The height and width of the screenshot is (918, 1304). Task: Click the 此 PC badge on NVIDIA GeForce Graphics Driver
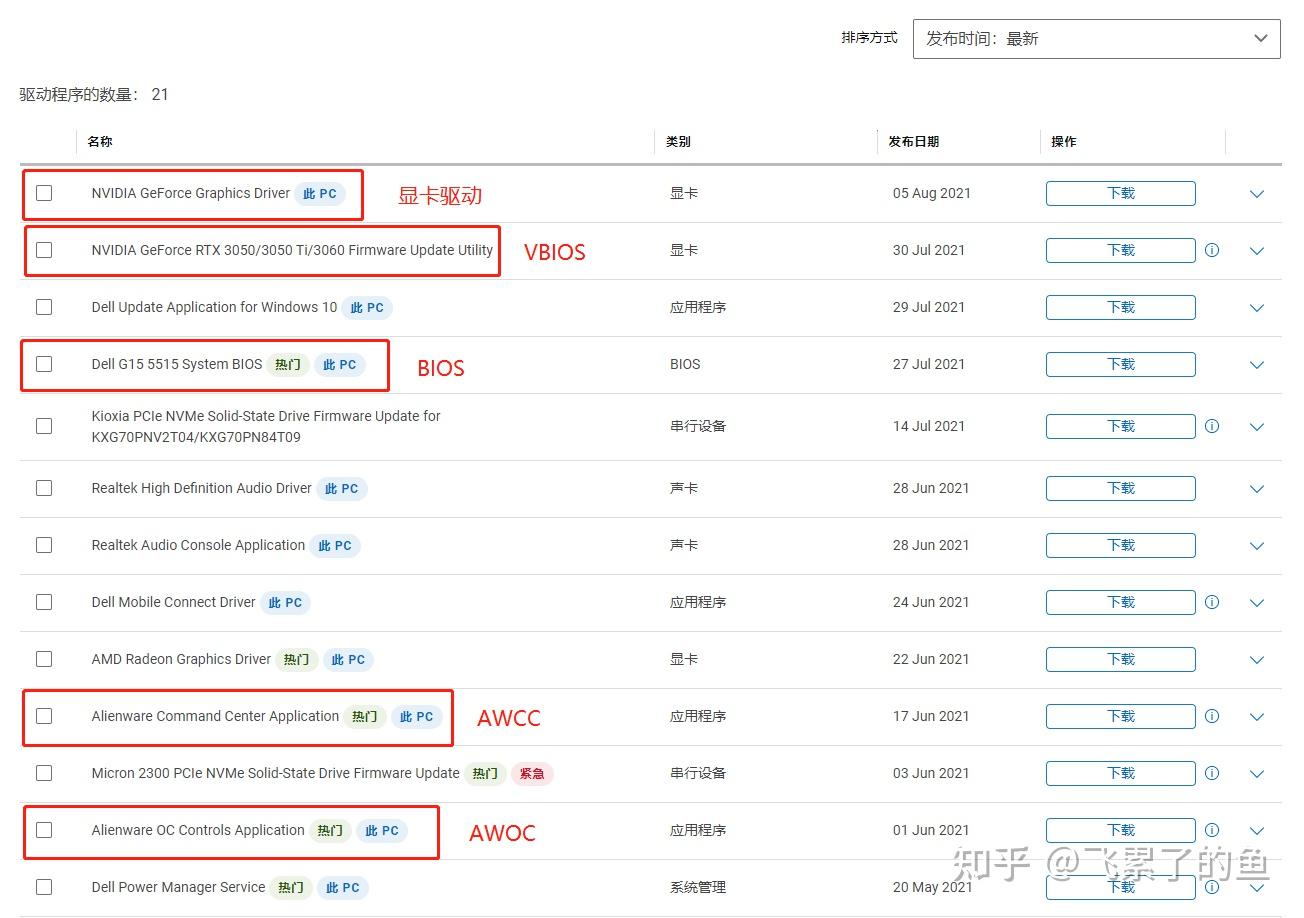point(319,193)
